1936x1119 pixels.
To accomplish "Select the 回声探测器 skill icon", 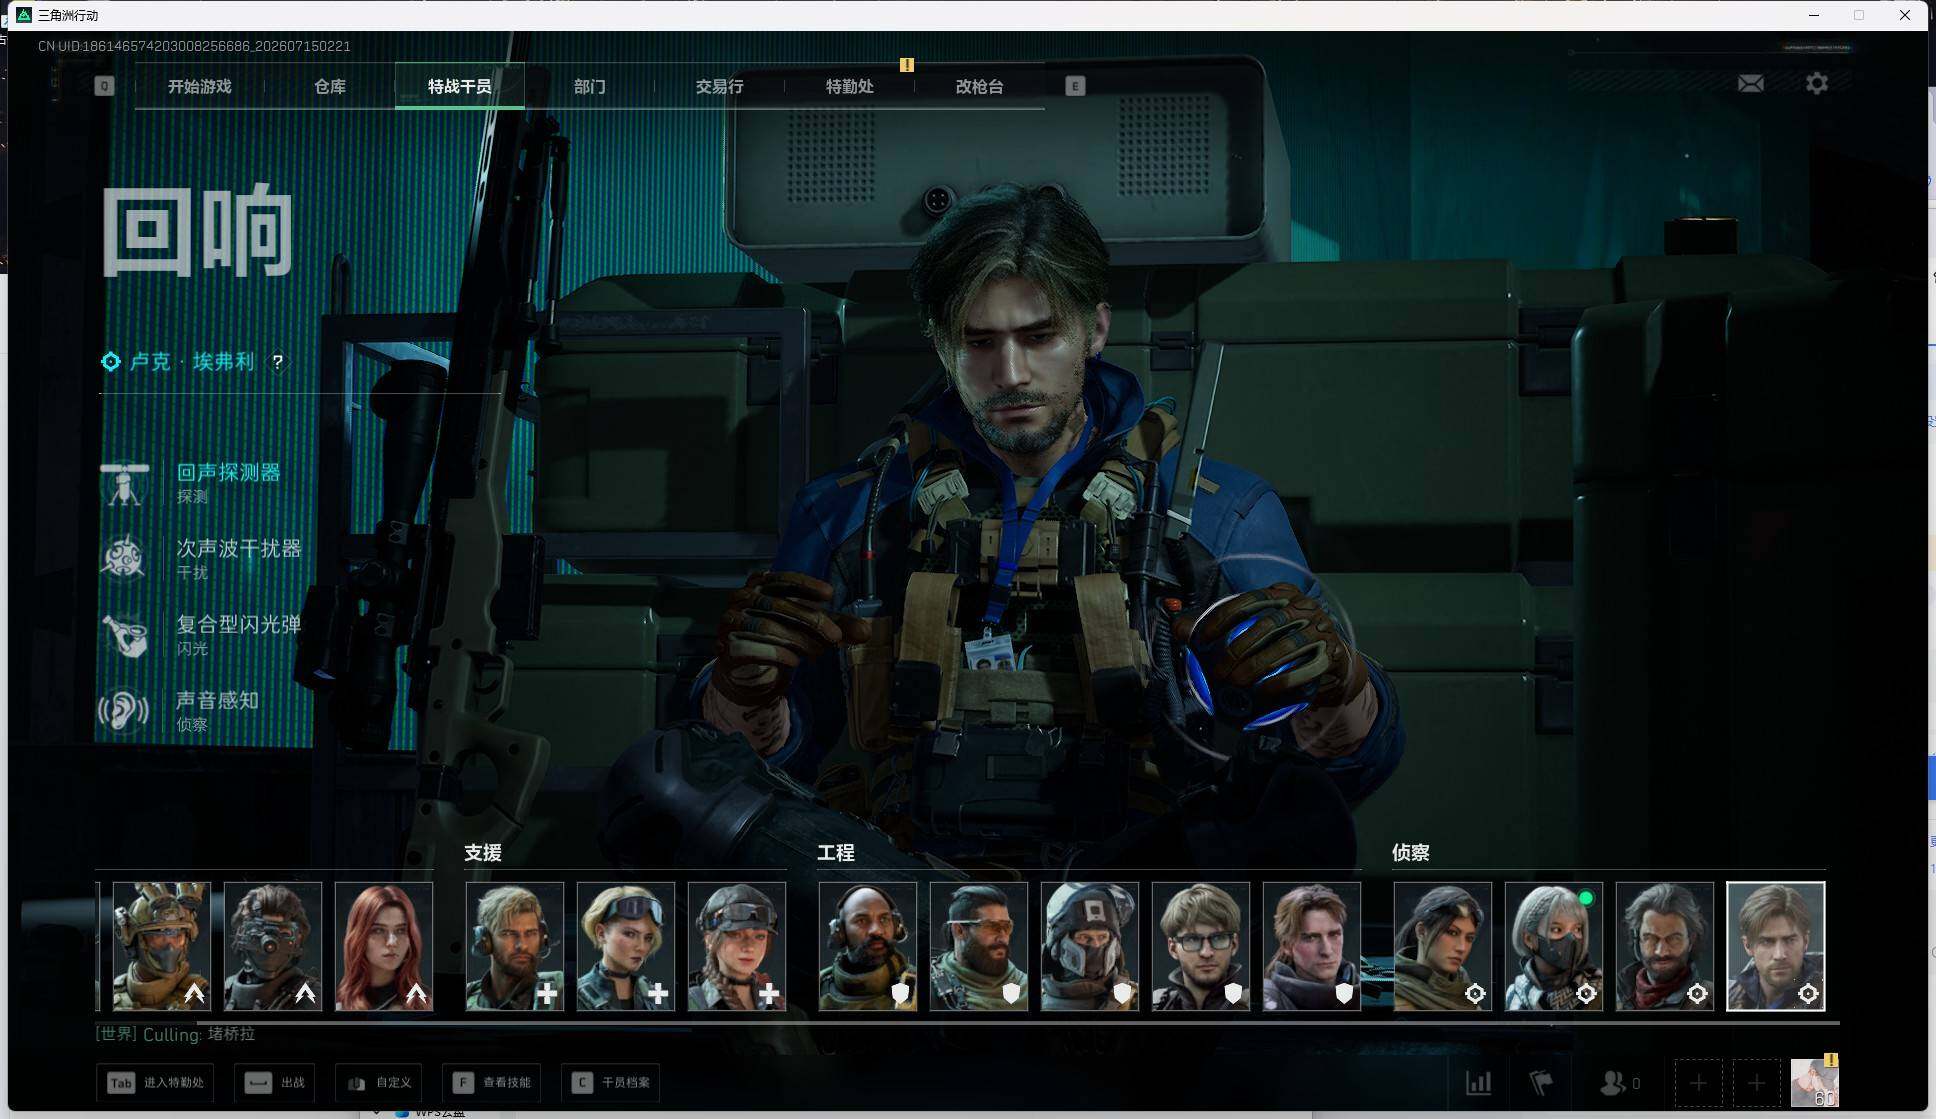I will pos(125,484).
